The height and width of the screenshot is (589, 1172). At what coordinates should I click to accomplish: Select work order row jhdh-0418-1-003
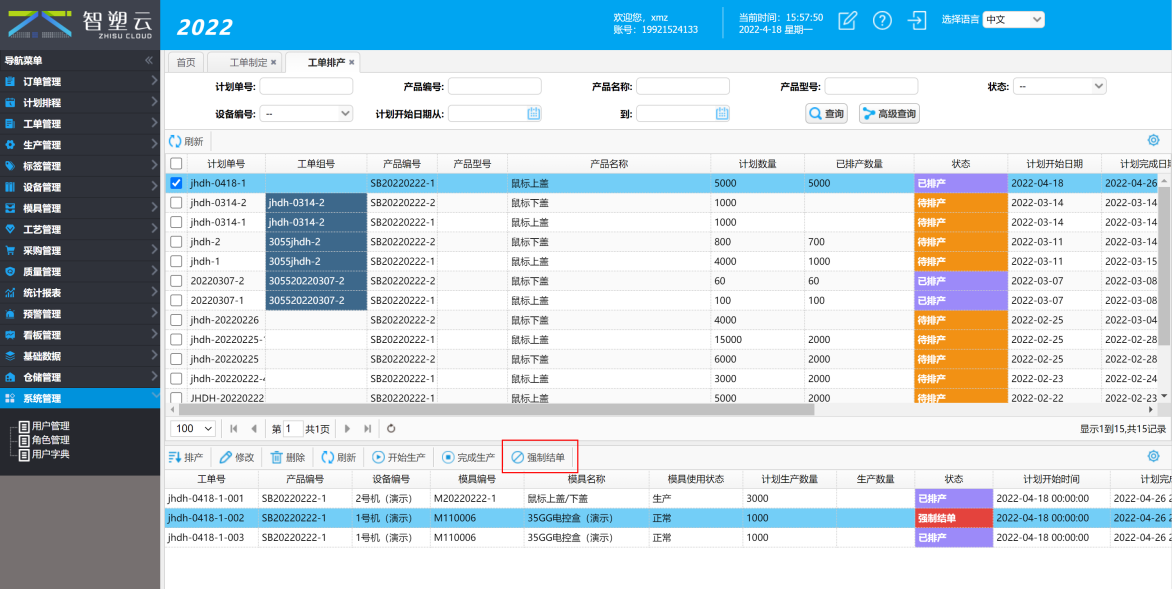coord(668,537)
